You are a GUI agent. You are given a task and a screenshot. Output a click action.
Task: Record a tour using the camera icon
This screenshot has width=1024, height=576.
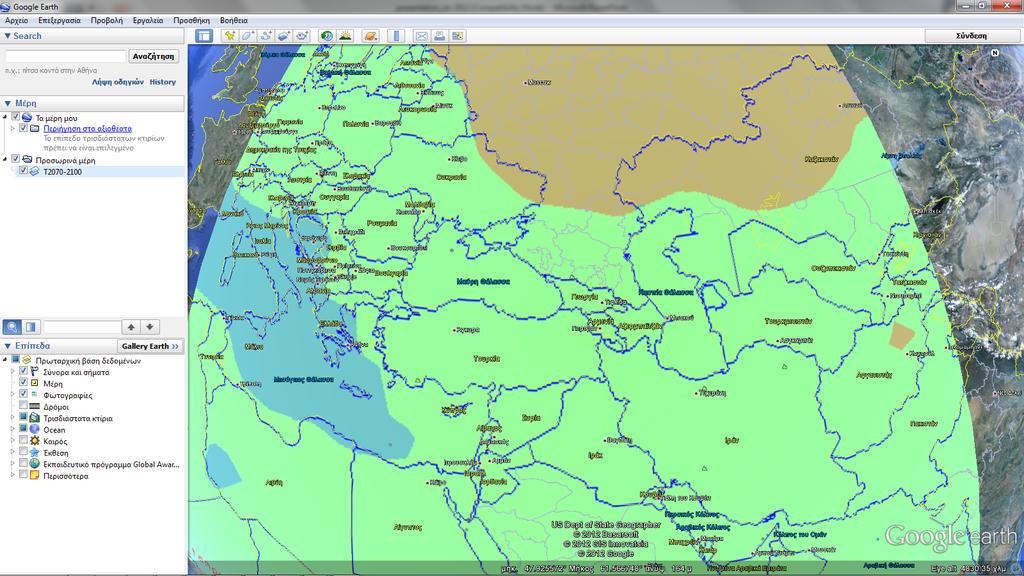tap(302, 36)
